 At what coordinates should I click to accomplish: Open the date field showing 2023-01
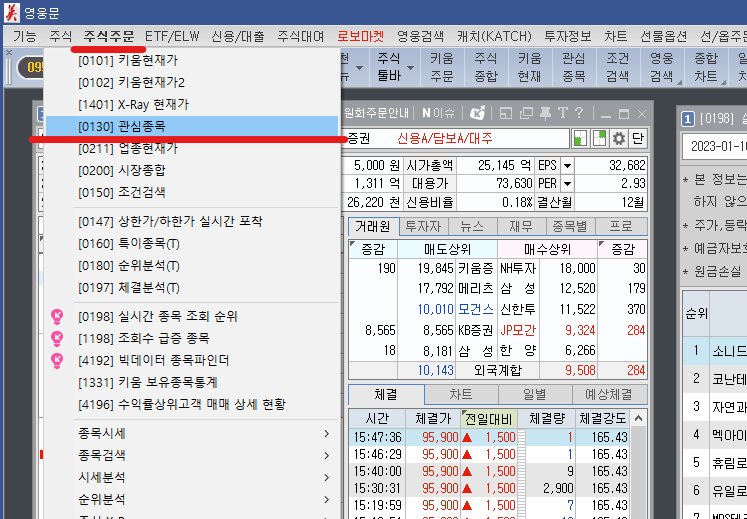pos(715,146)
